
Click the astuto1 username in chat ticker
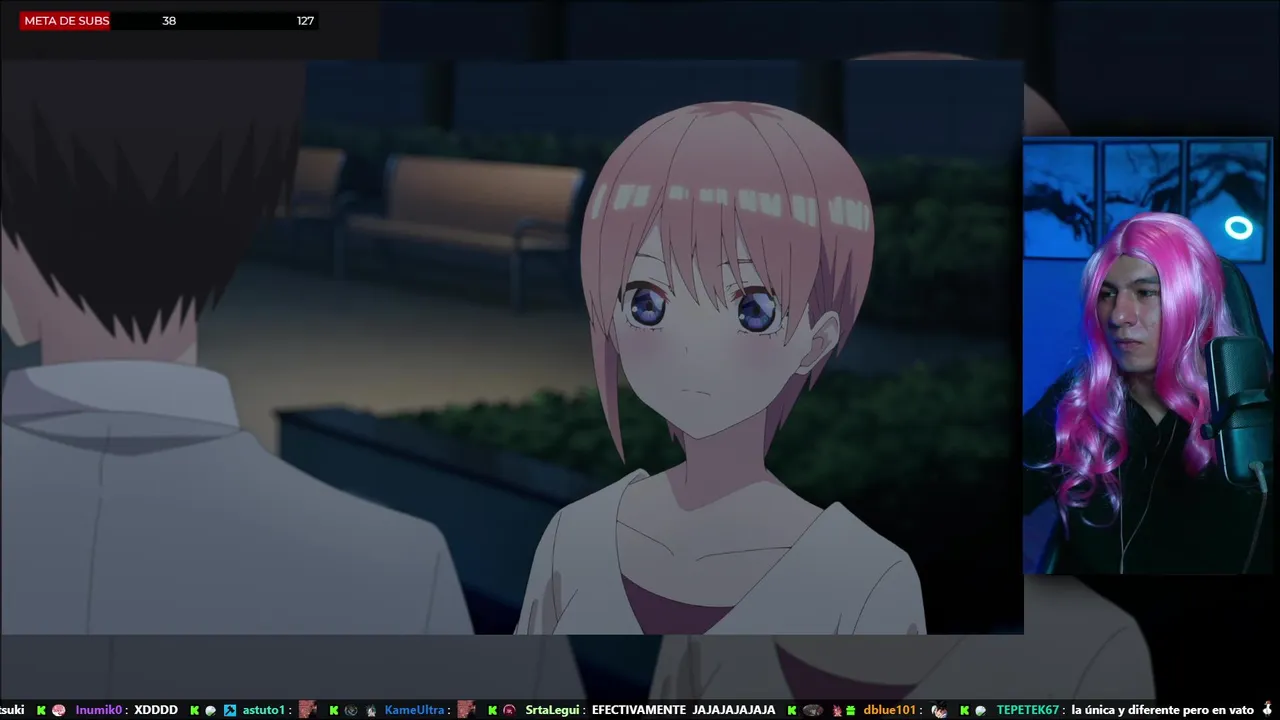(265, 710)
